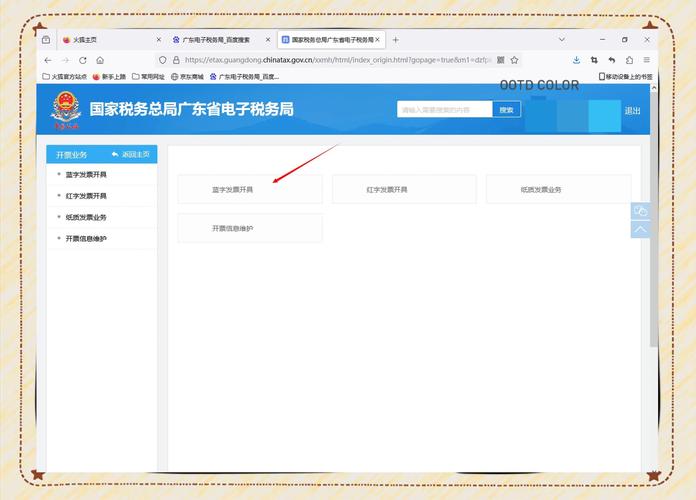696x500 pixels.
Task: Click the padlock site security icon
Action: pos(176,60)
